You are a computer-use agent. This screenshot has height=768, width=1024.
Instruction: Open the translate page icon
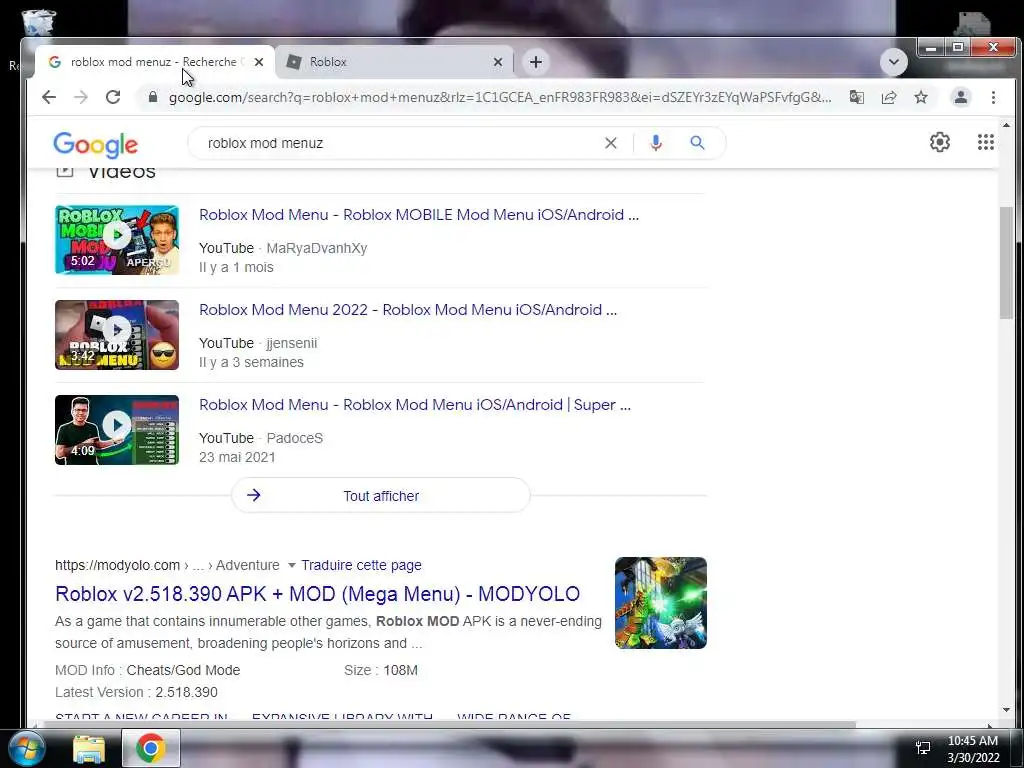(x=857, y=97)
